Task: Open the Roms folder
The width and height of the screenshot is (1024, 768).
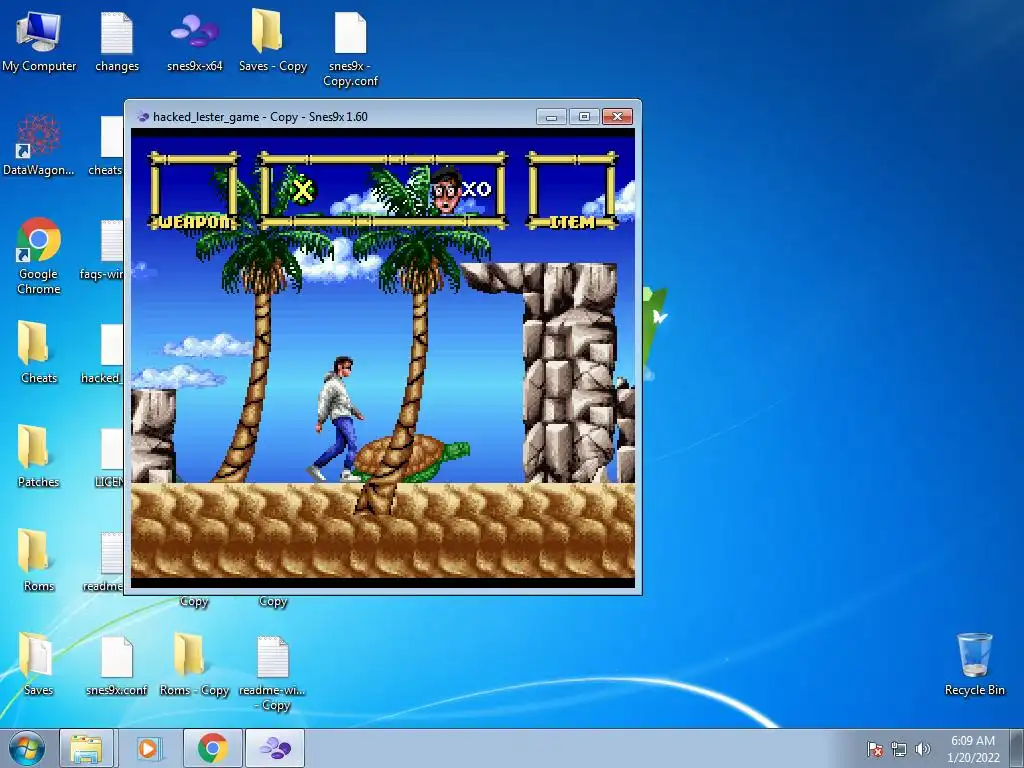Action: (39, 560)
